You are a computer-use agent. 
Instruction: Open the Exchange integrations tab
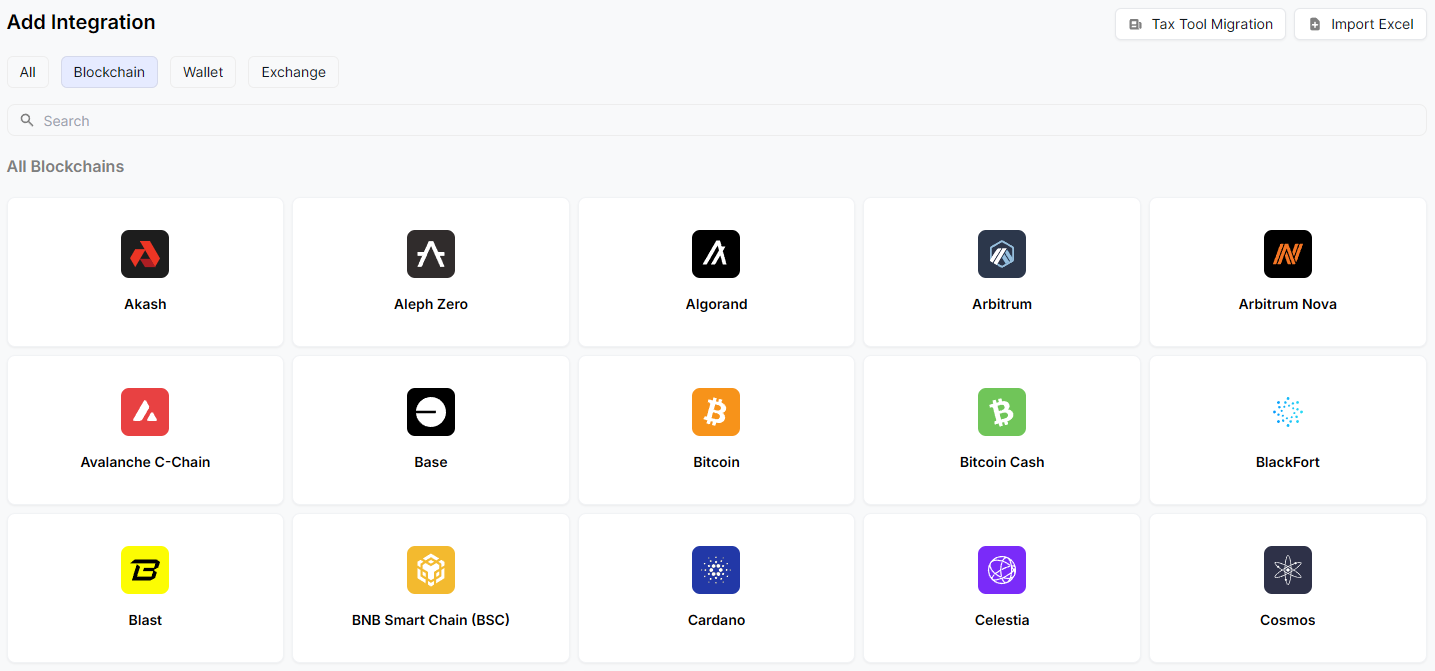point(293,71)
